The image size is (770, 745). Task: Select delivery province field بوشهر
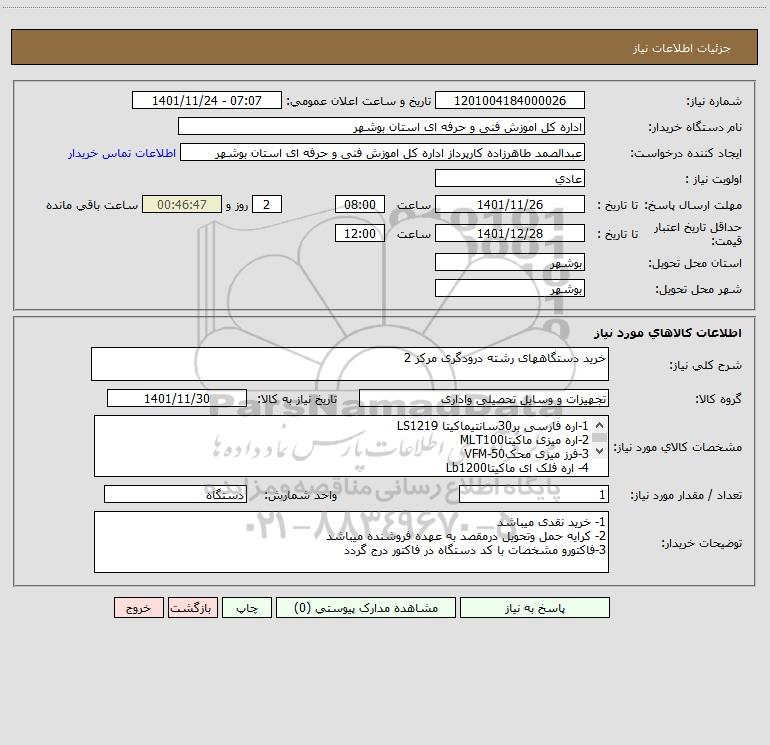510,262
